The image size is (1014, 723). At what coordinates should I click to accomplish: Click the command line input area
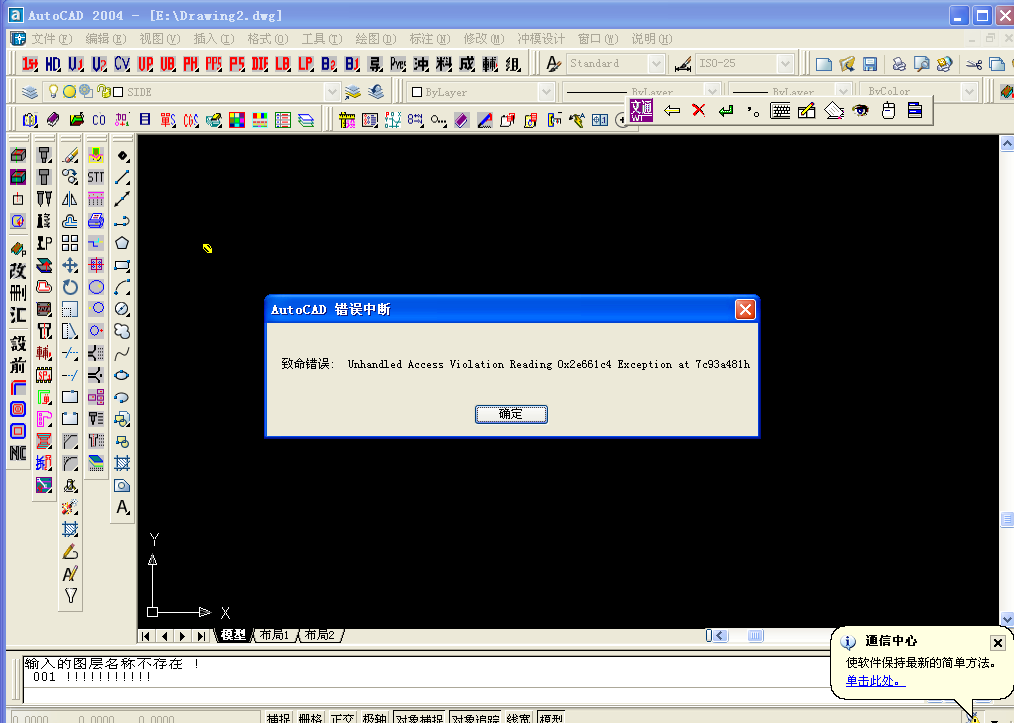pos(427,695)
